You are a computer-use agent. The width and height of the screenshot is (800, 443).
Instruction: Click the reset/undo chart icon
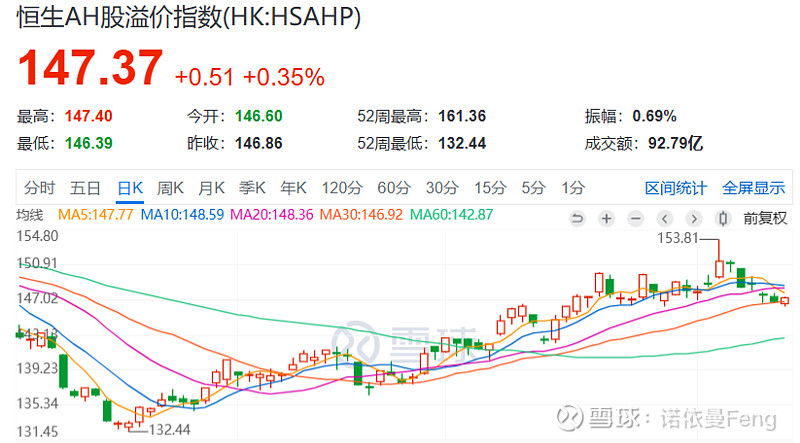(577, 219)
